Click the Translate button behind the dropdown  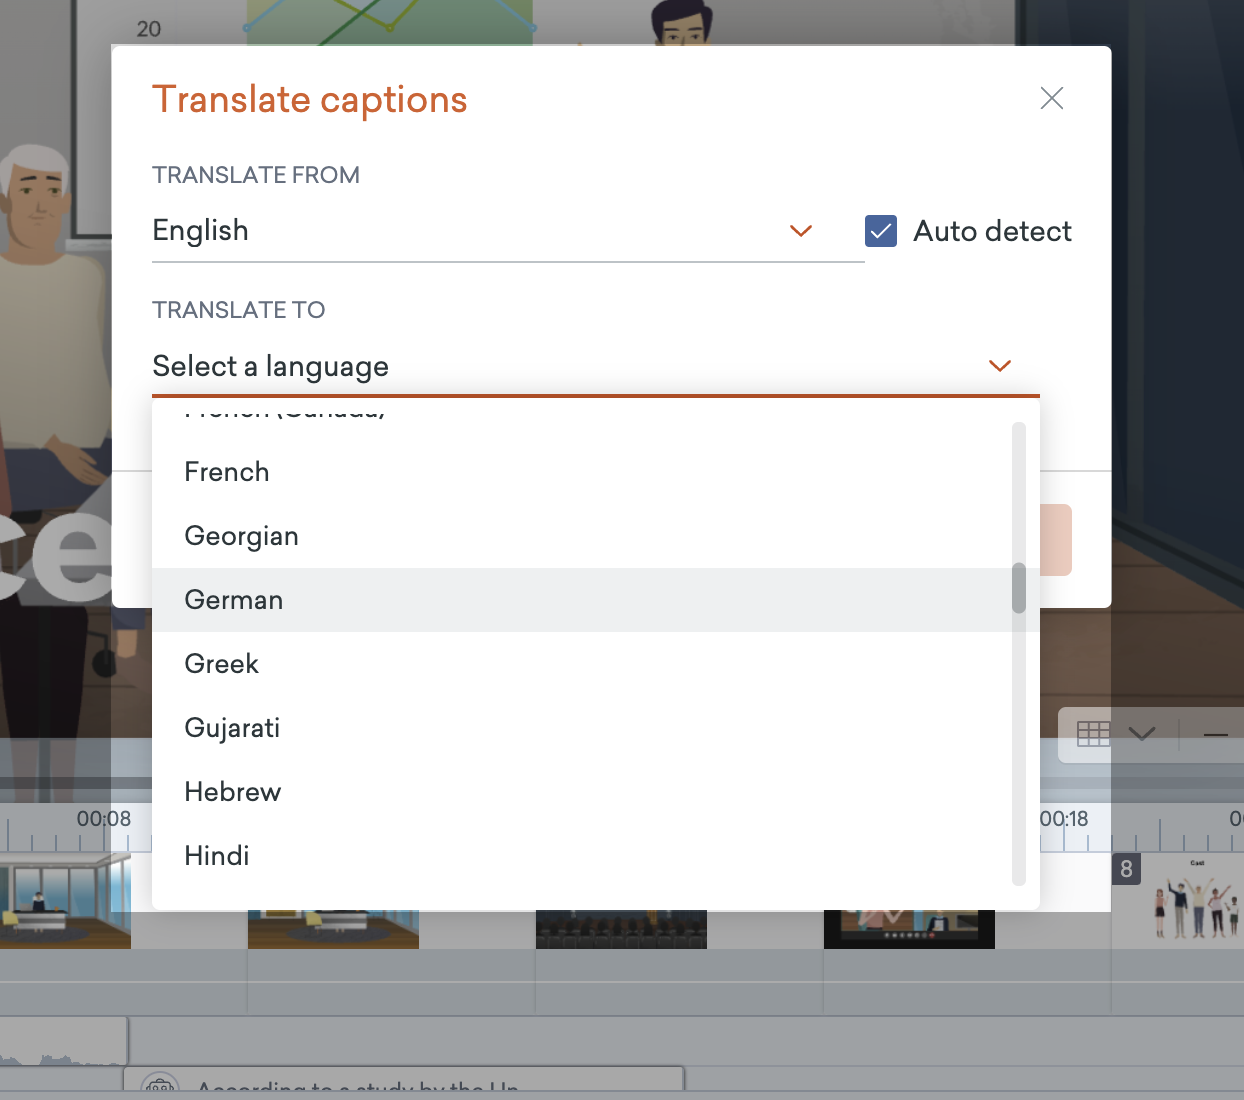[1055, 540]
